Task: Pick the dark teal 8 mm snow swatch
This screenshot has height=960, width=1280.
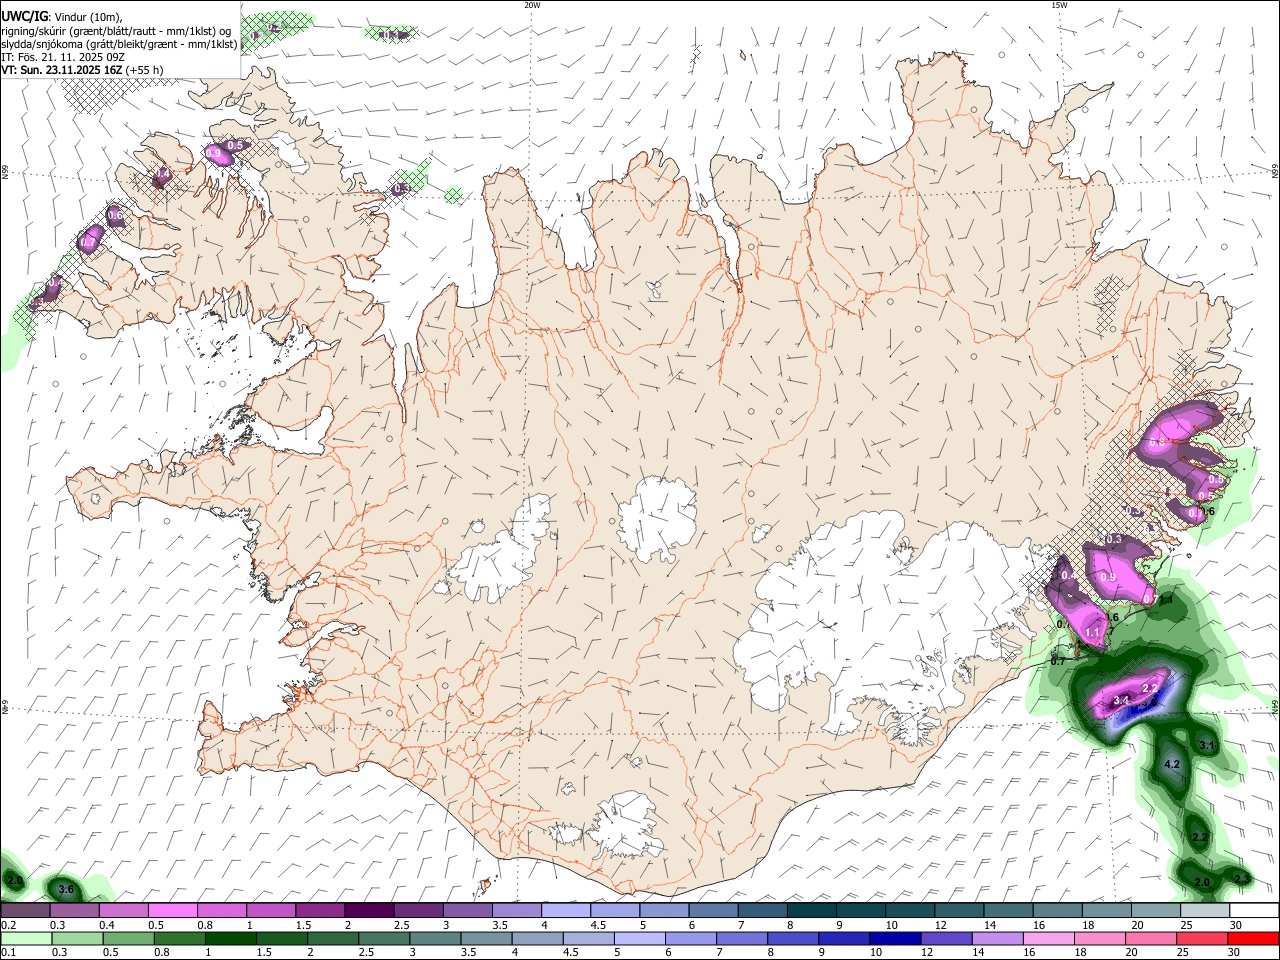Action: point(811,911)
